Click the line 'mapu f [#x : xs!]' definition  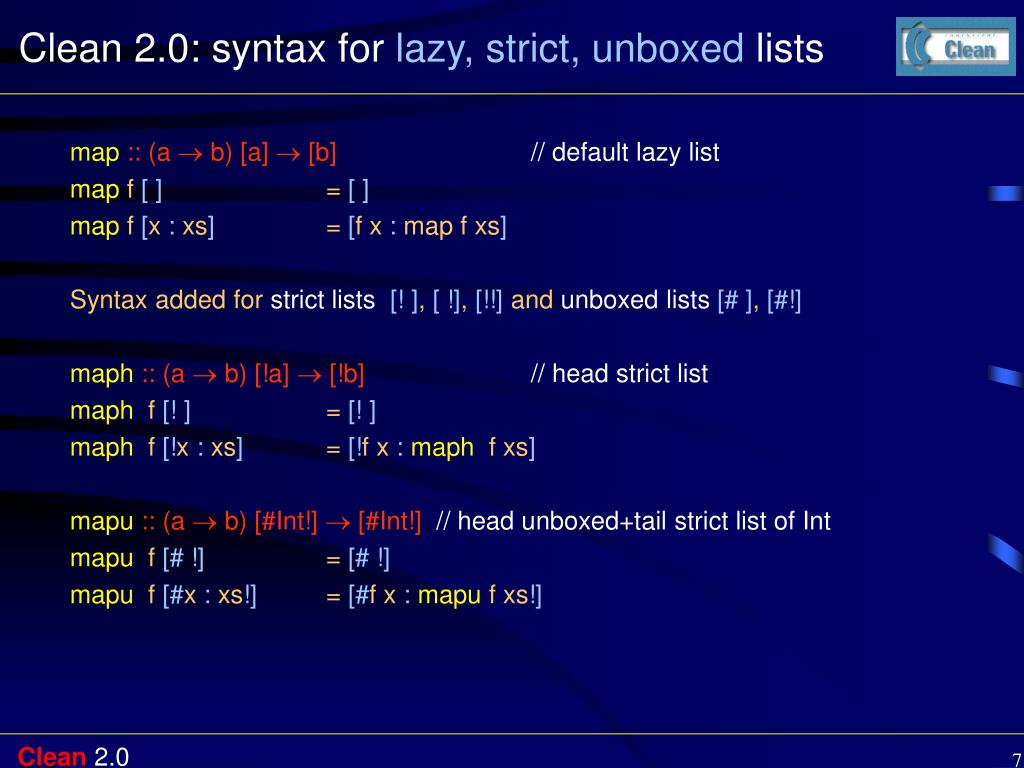[306, 596]
